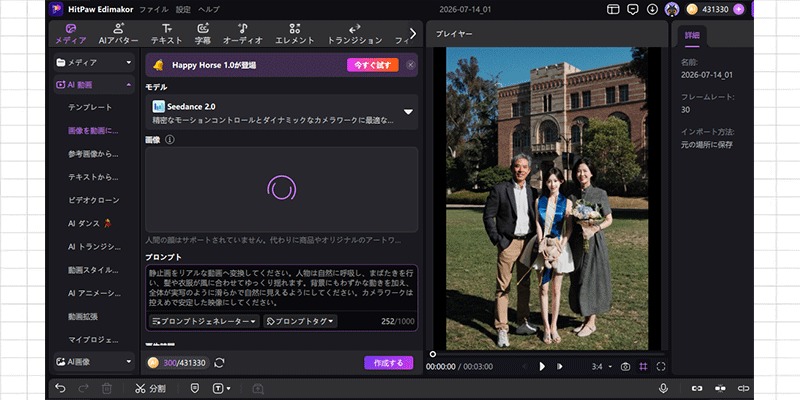800x400 pixels.
Task: Select 動画拡張 in the sidebar
Action: click(x=83, y=316)
